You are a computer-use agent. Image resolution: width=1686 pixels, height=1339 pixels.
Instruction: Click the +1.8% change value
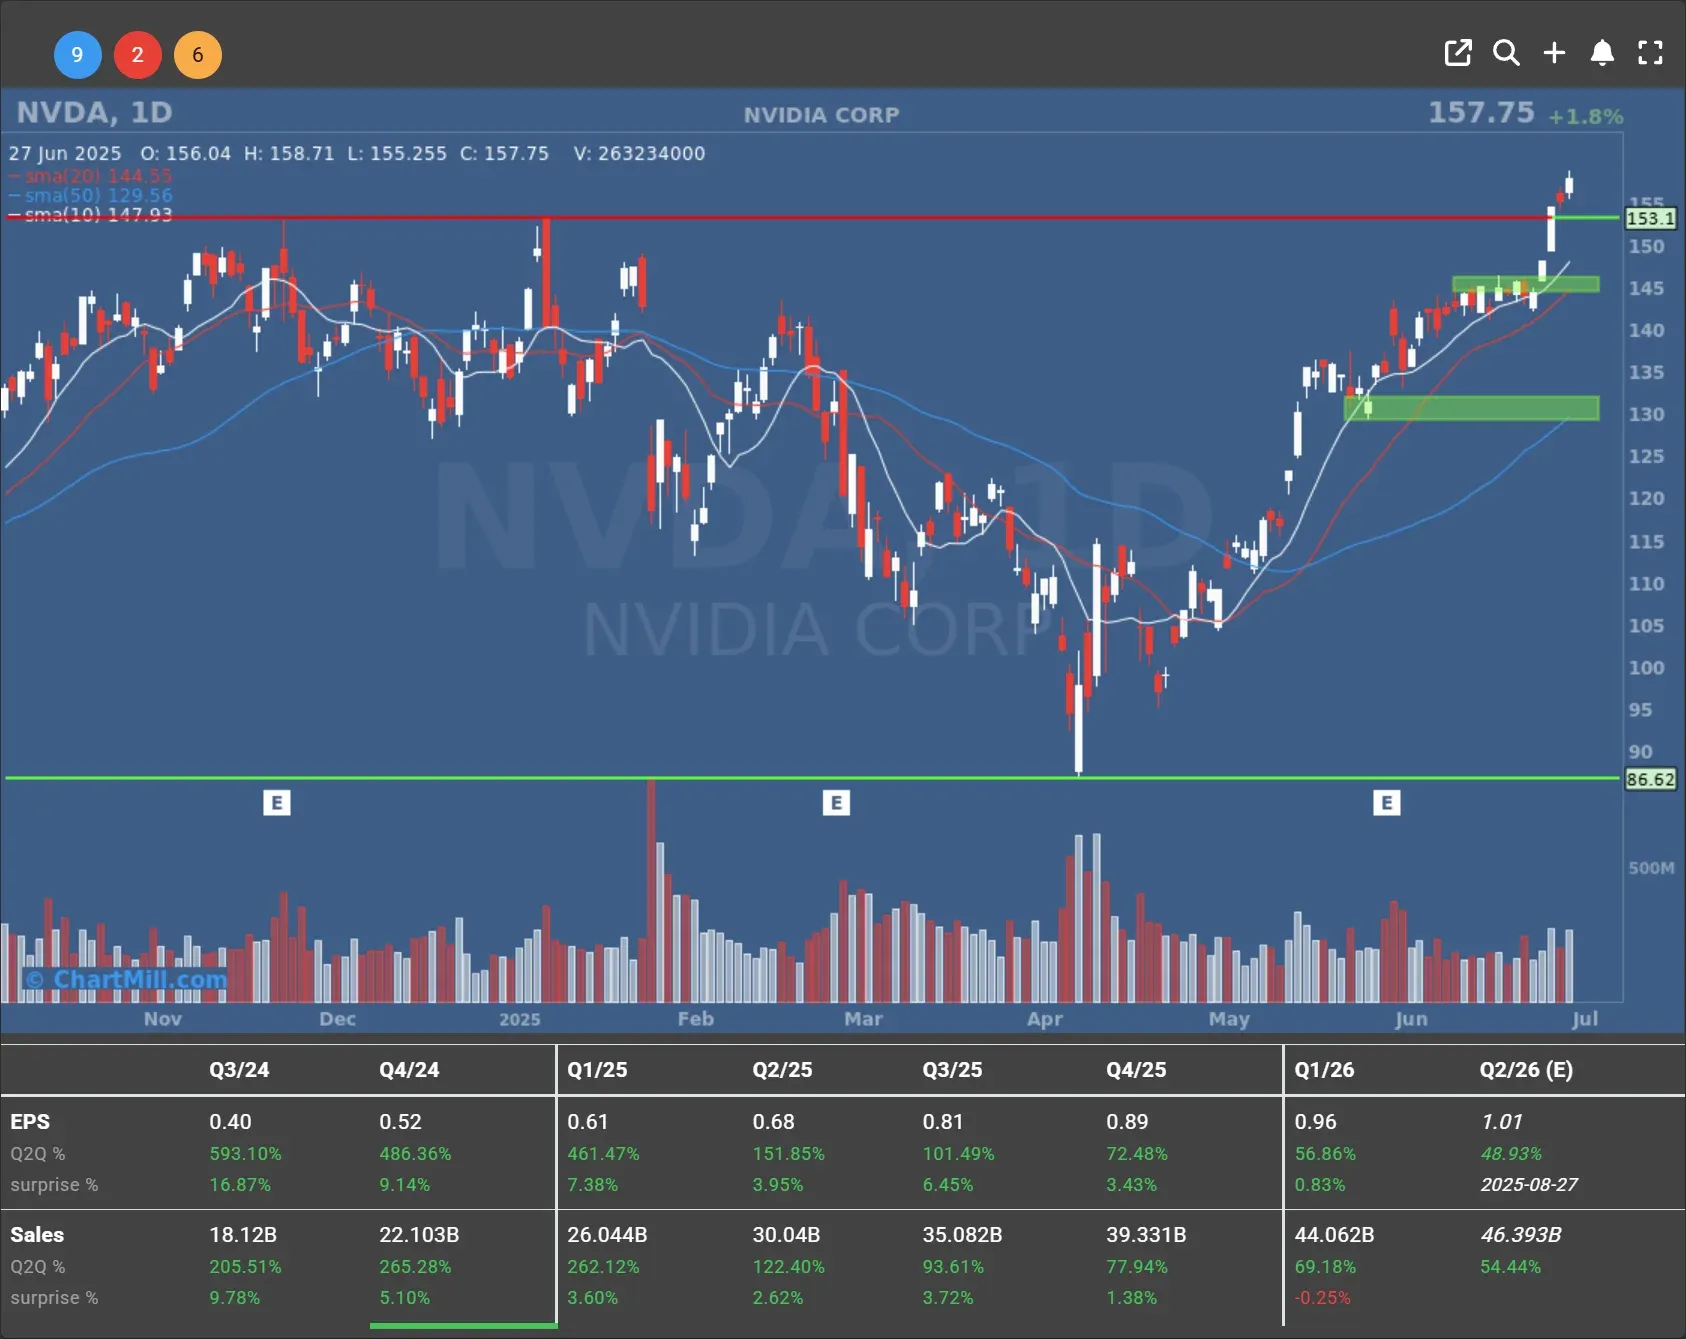[1586, 116]
